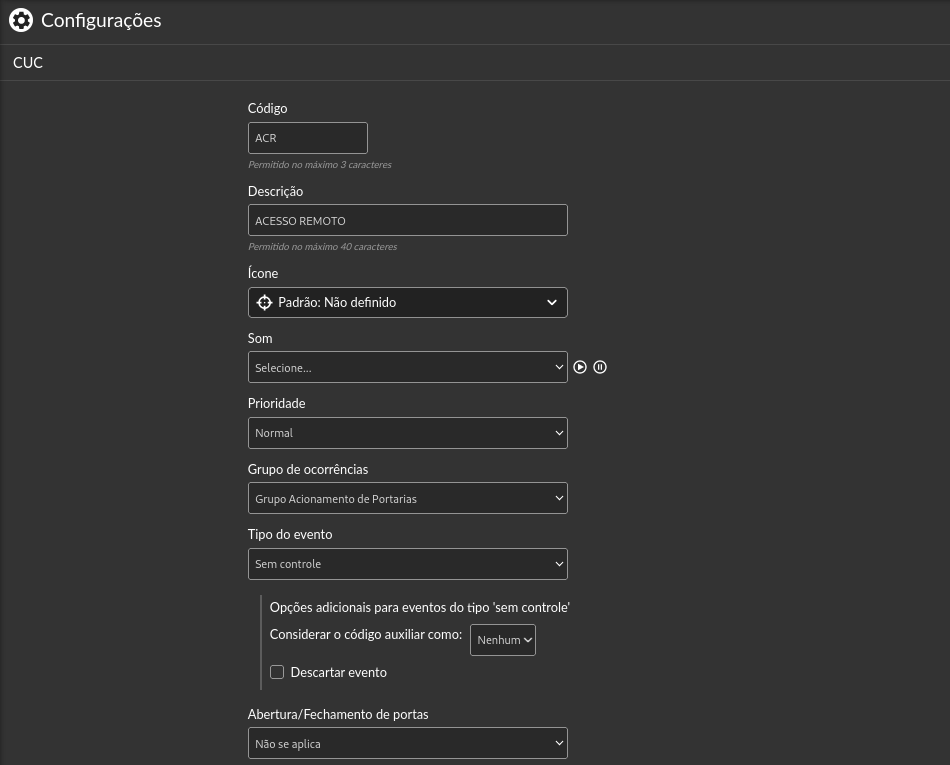Open the Tipo do evento dropdown

coord(408,564)
